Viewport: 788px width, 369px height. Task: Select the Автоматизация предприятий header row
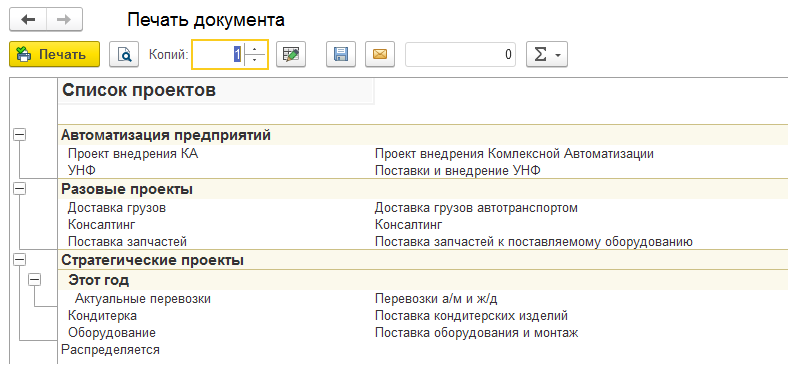[x=423, y=135]
